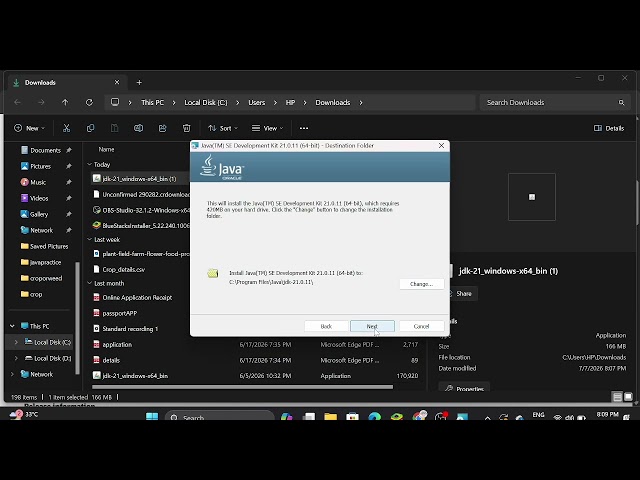Collapse the This PC tree node
This screenshot has width=640, height=480.
[12, 326]
